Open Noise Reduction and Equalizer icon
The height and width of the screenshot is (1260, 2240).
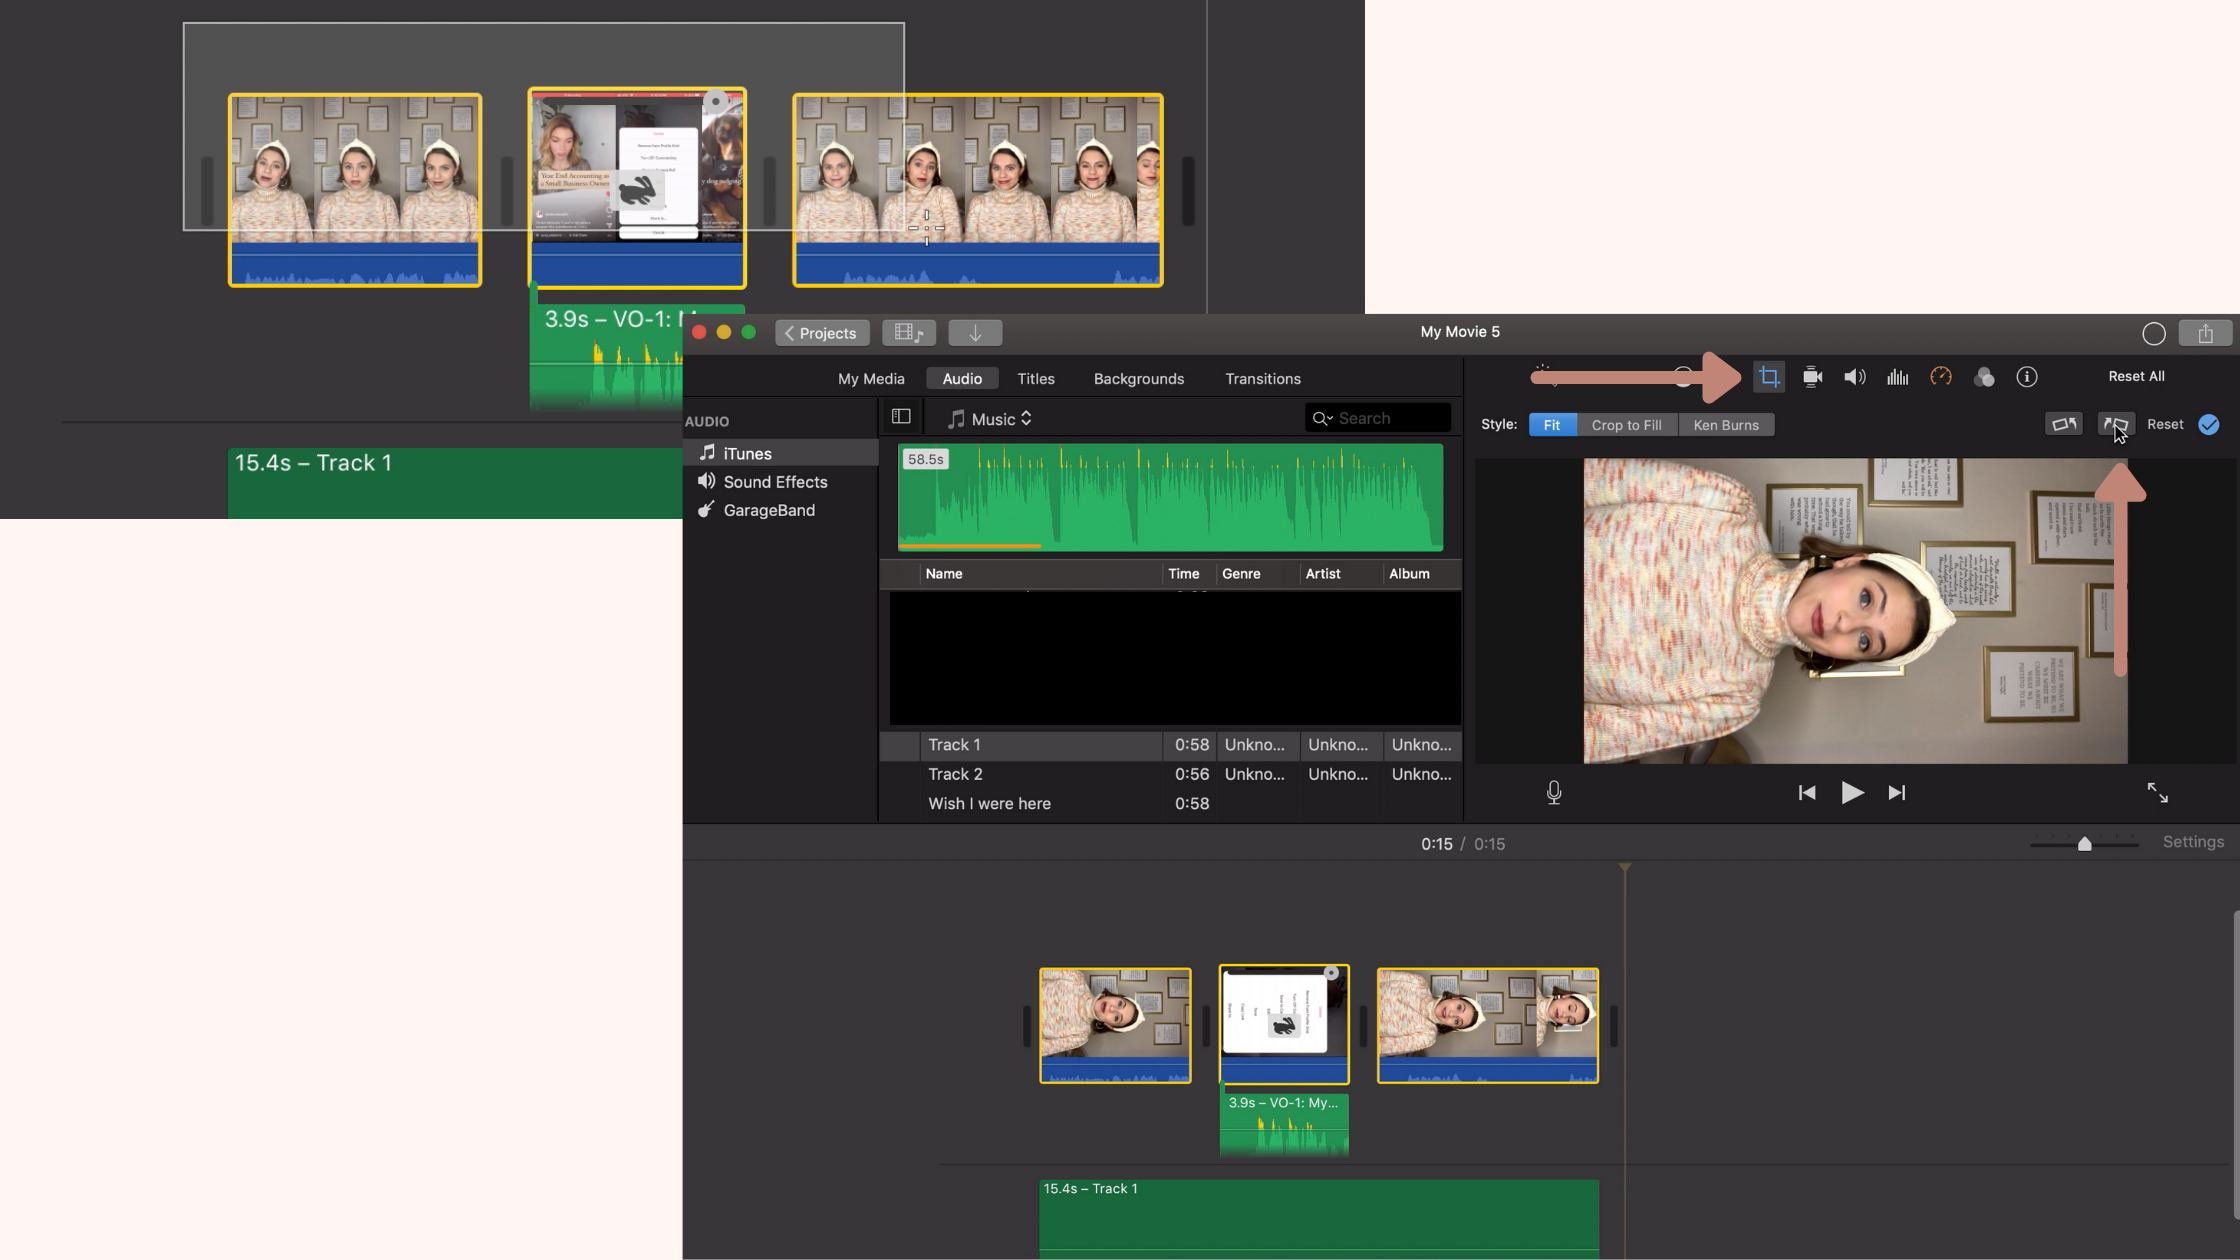(x=1898, y=377)
